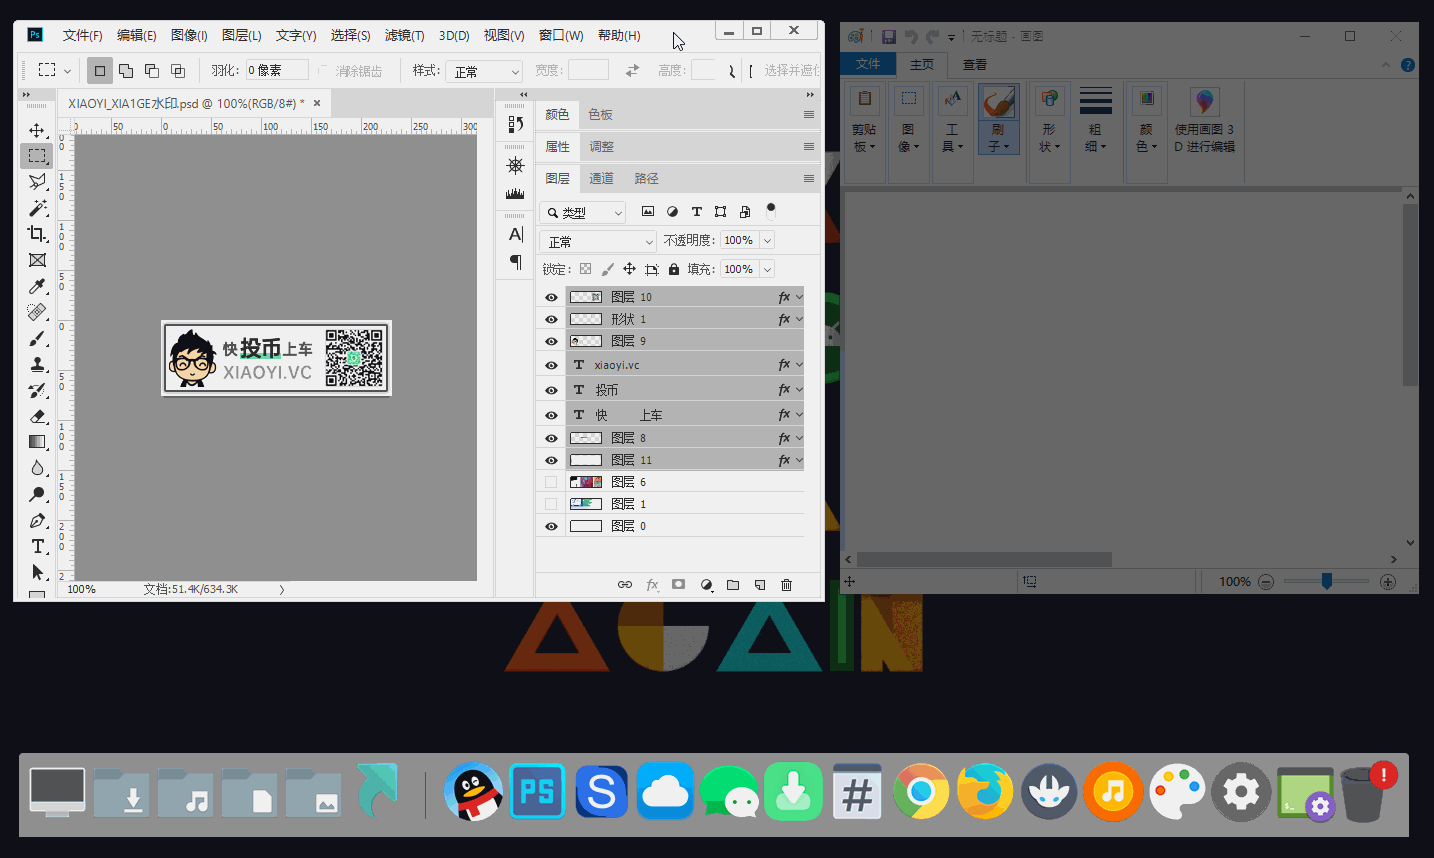
Task: Open the Paragraph panel icon
Action: pos(515,262)
